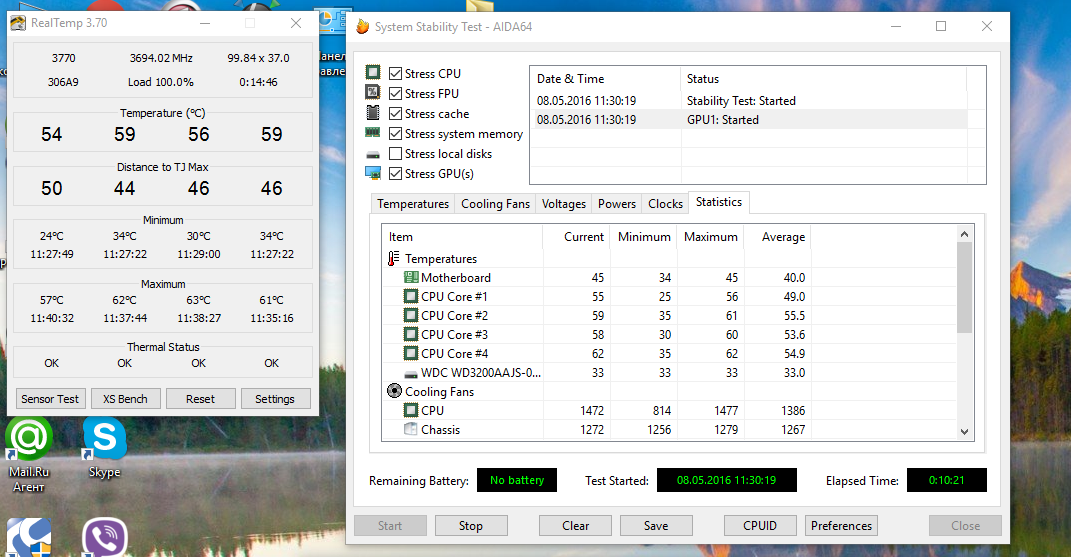The width and height of the screenshot is (1071, 557).
Task: Switch to the Cooling Fans tab
Action: (495, 204)
